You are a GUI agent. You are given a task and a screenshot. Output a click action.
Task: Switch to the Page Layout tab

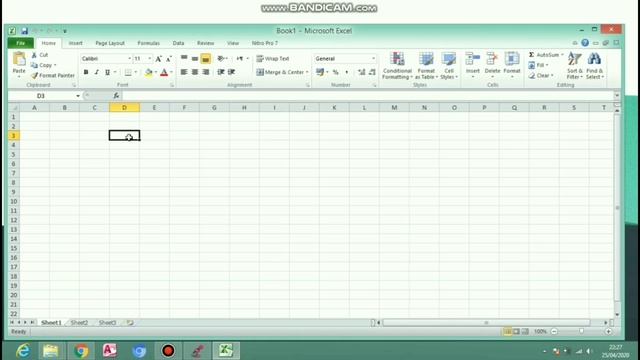point(110,43)
